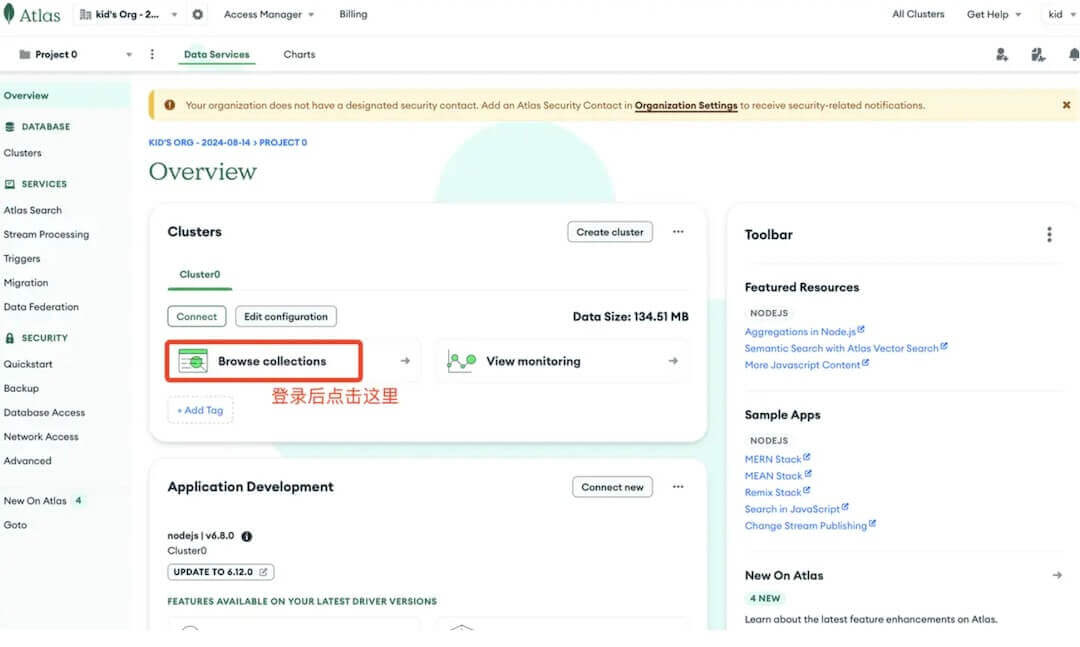Click arrow next to View monitoring
Viewport: 1080px width, 647px height.
673,361
